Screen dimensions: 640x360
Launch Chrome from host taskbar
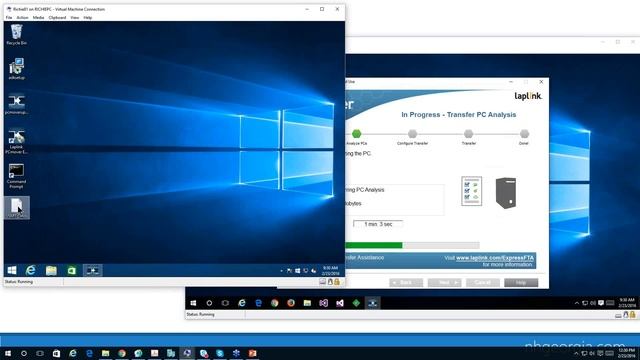(x=122, y=353)
